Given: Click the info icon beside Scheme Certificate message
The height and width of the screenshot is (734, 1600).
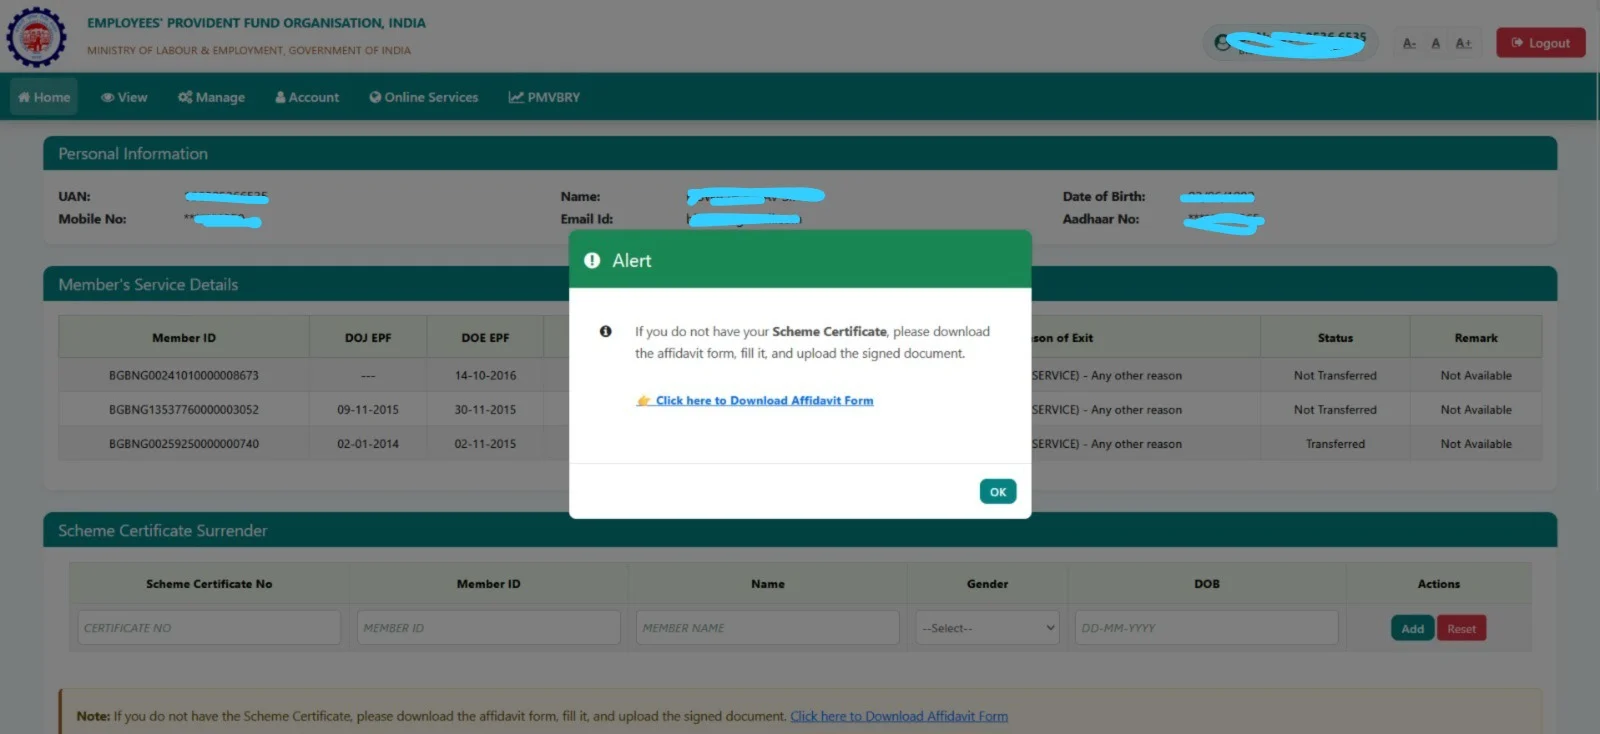Looking at the screenshot, I should coord(605,331).
